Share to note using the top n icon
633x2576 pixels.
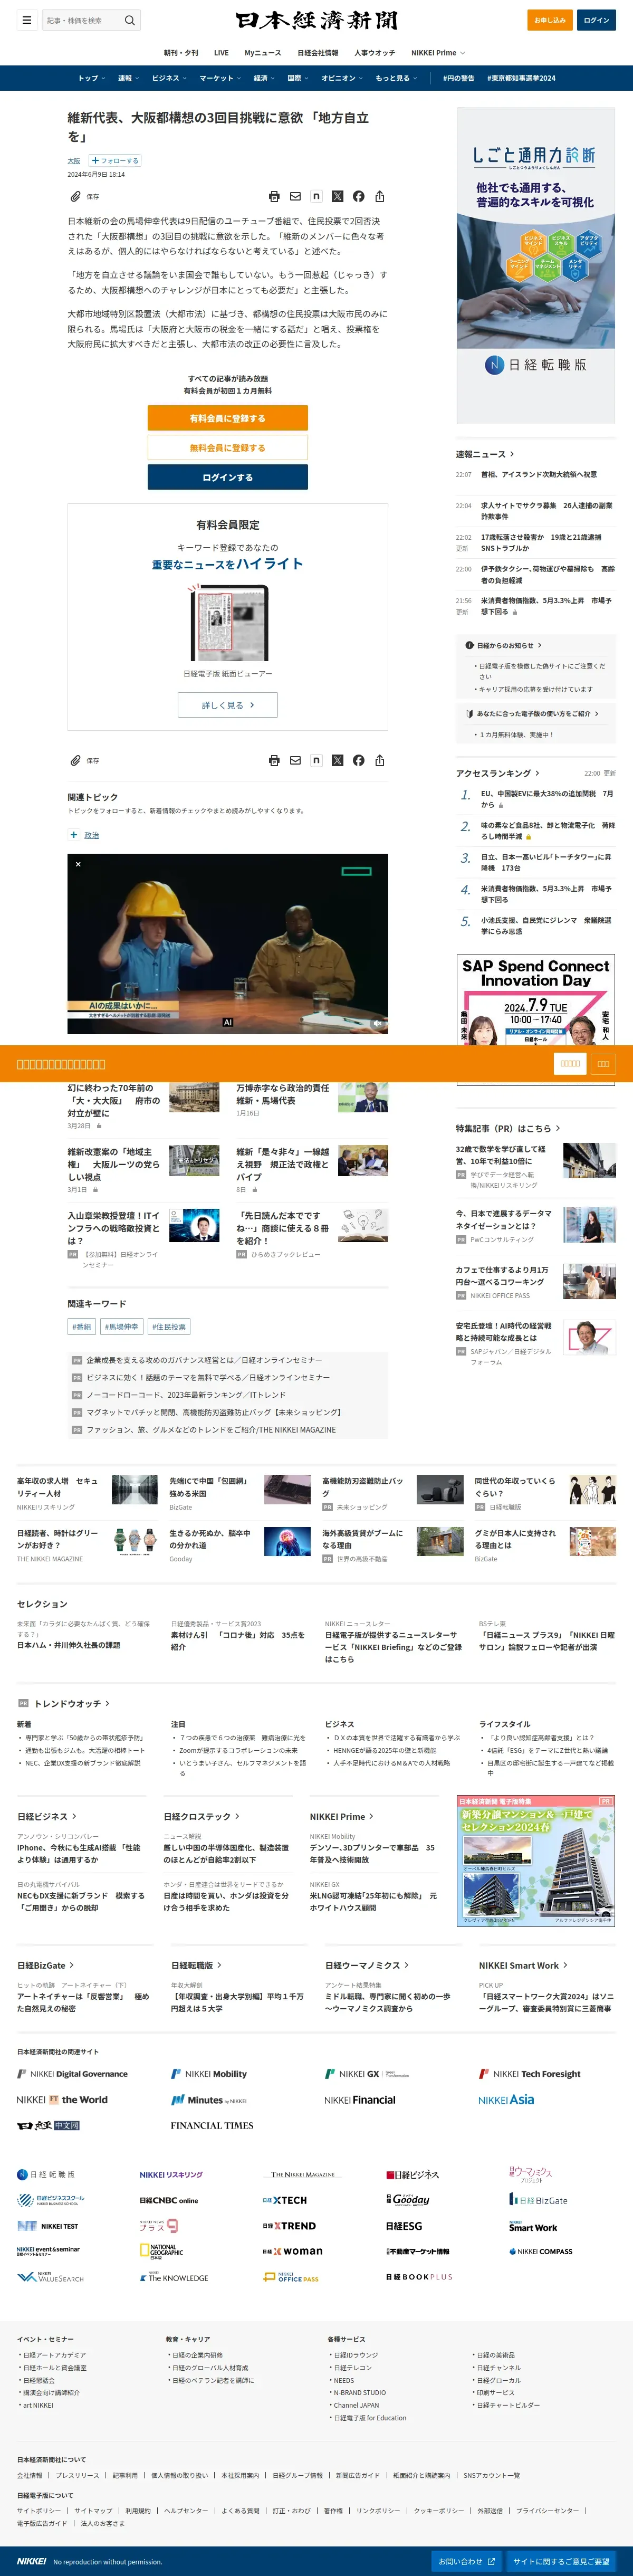316,197
